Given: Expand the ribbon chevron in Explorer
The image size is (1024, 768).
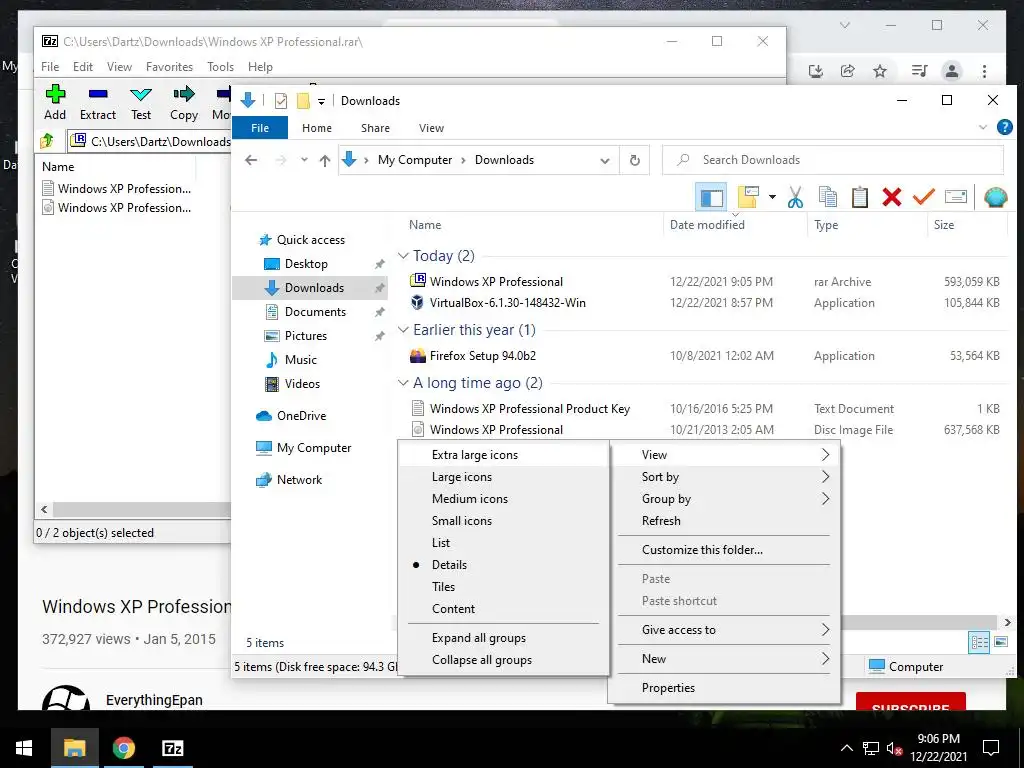Looking at the screenshot, I should (x=983, y=127).
